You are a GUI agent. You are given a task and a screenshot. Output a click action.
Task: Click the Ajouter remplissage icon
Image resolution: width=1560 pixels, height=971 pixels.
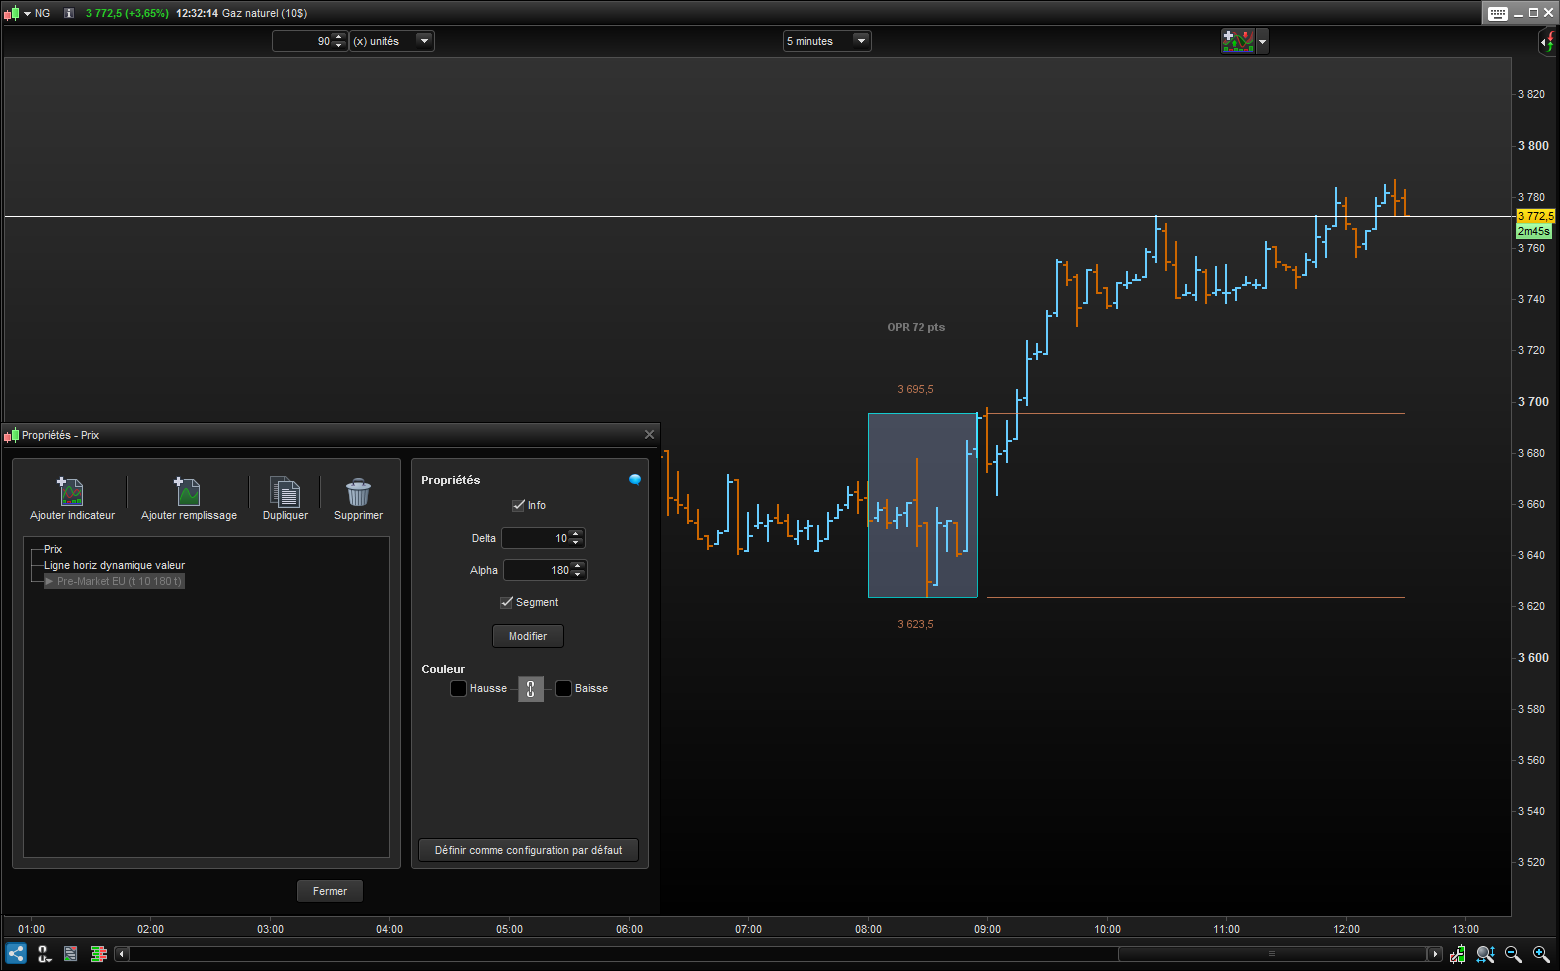coord(188,491)
